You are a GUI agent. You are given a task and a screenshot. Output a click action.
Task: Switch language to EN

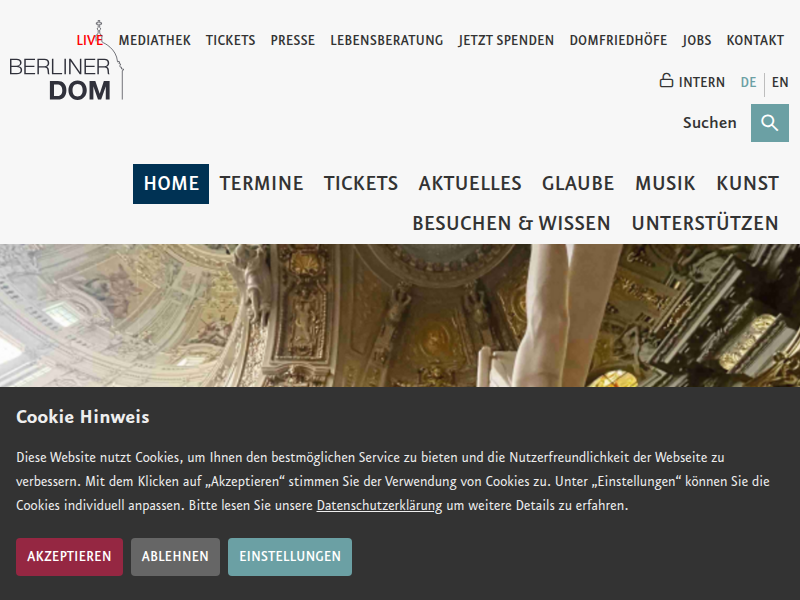pyautogui.click(x=780, y=82)
